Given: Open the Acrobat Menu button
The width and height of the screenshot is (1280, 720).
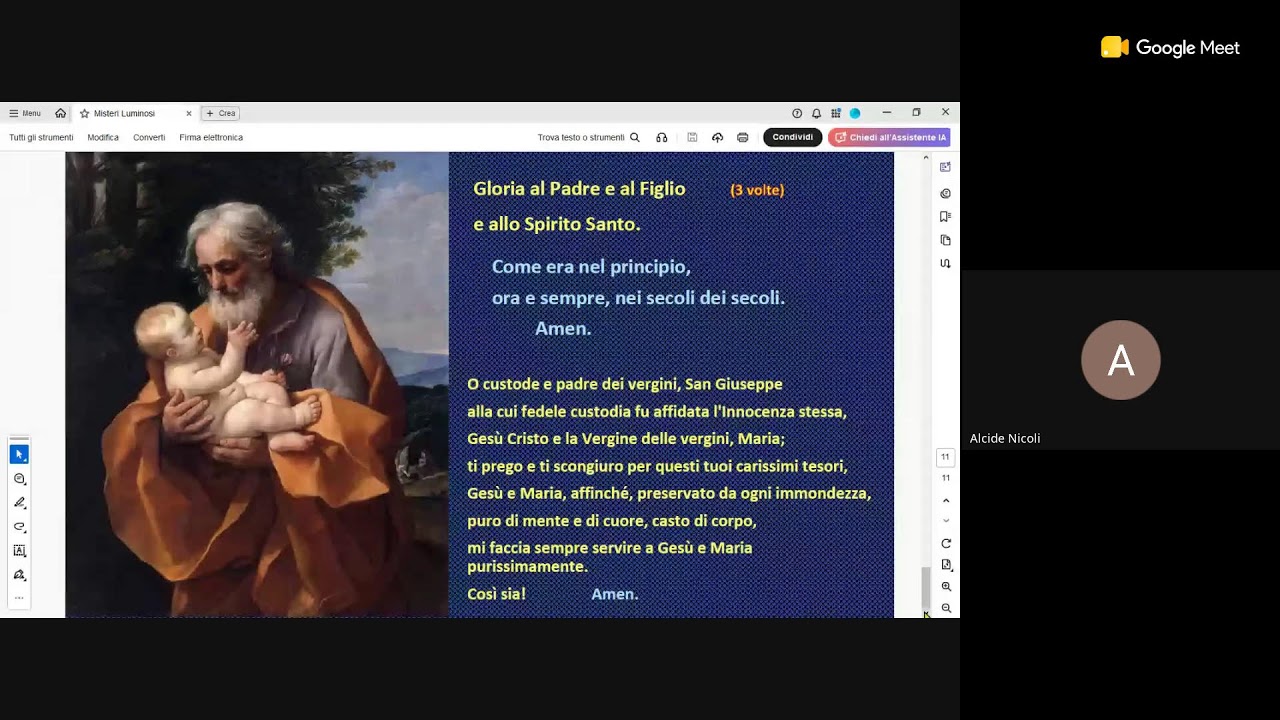Looking at the screenshot, I should [x=25, y=113].
